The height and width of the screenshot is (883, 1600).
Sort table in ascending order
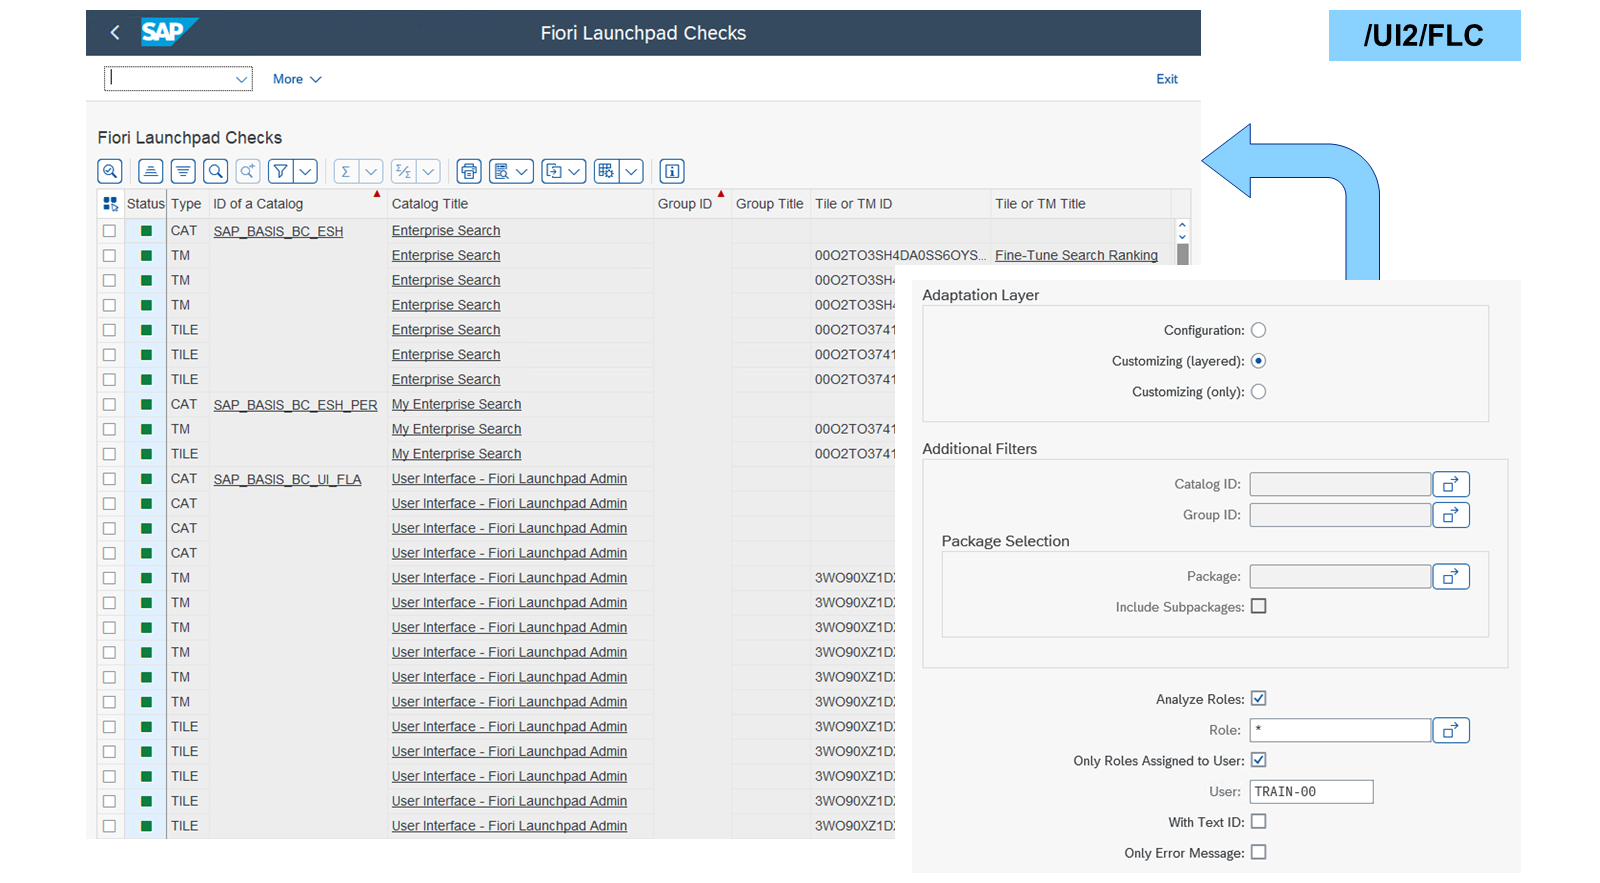150,171
